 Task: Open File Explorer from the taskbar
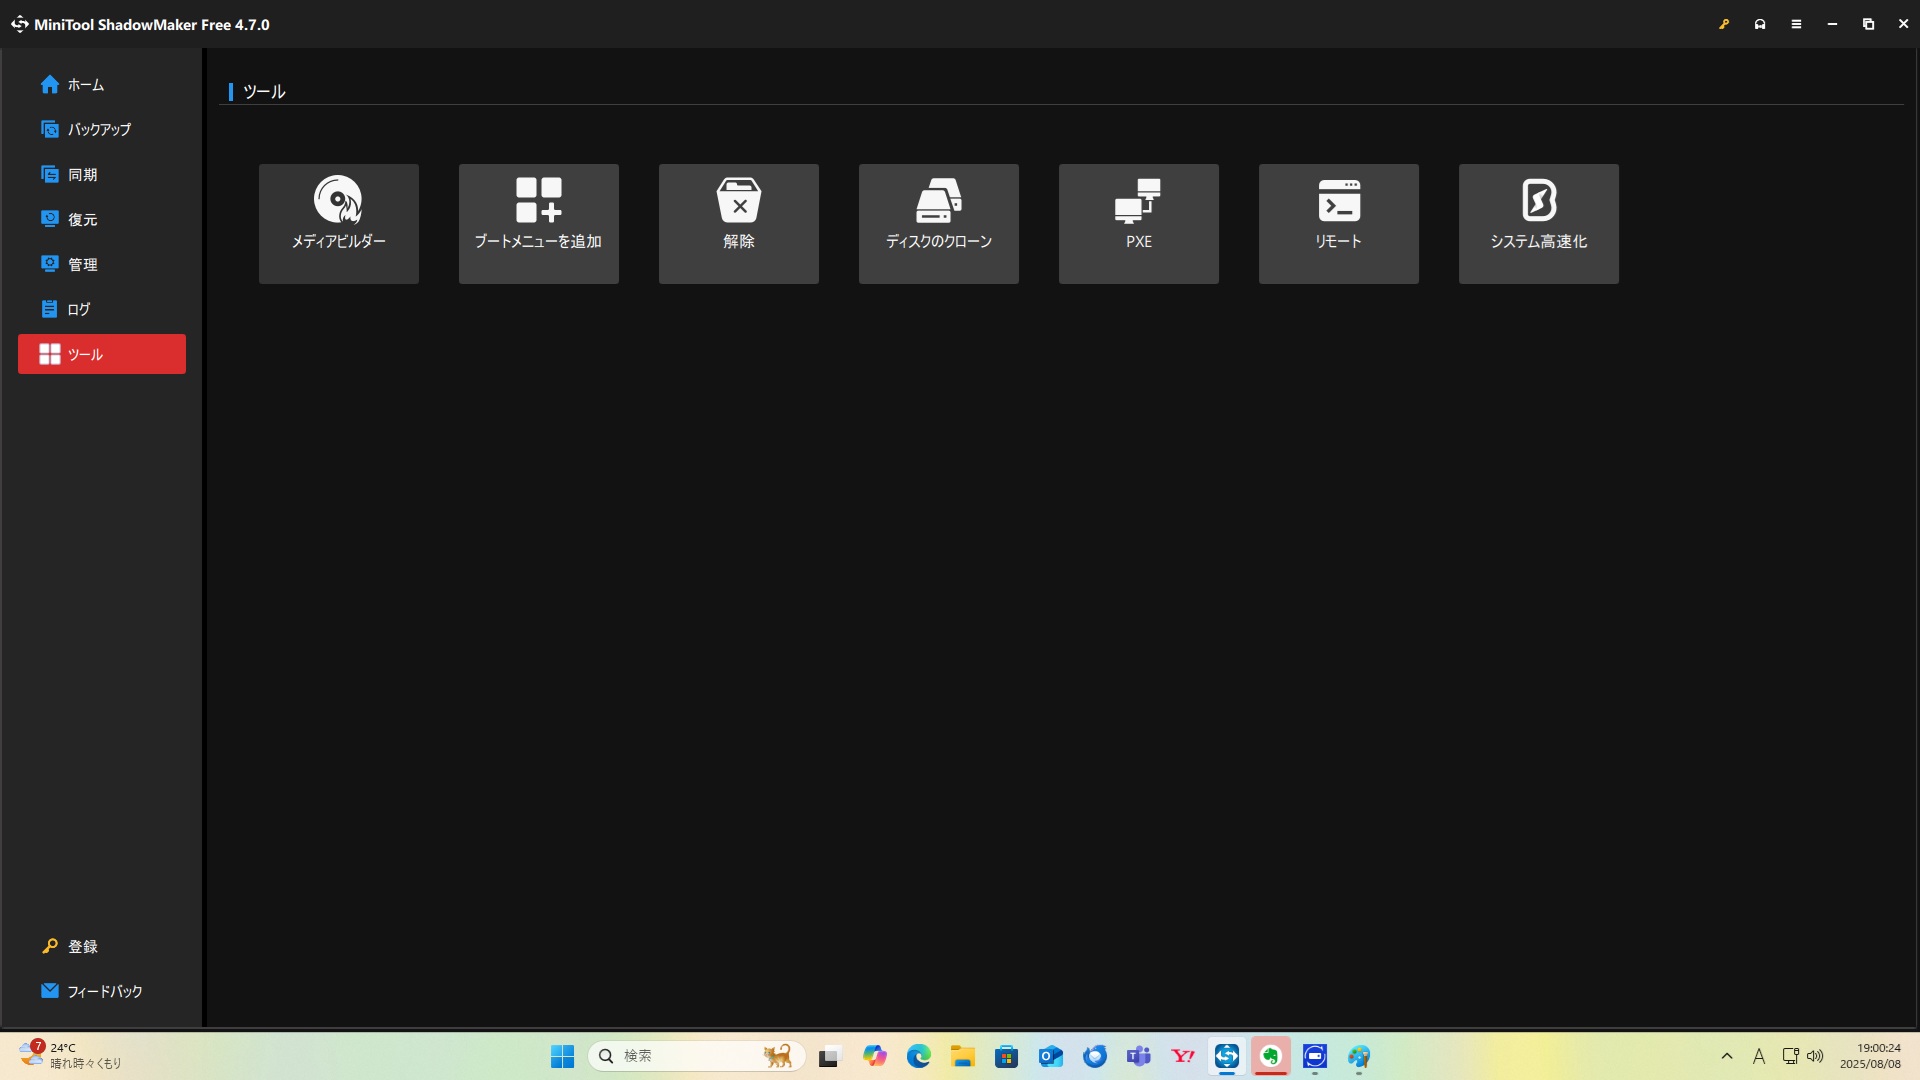pos(963,1056)
